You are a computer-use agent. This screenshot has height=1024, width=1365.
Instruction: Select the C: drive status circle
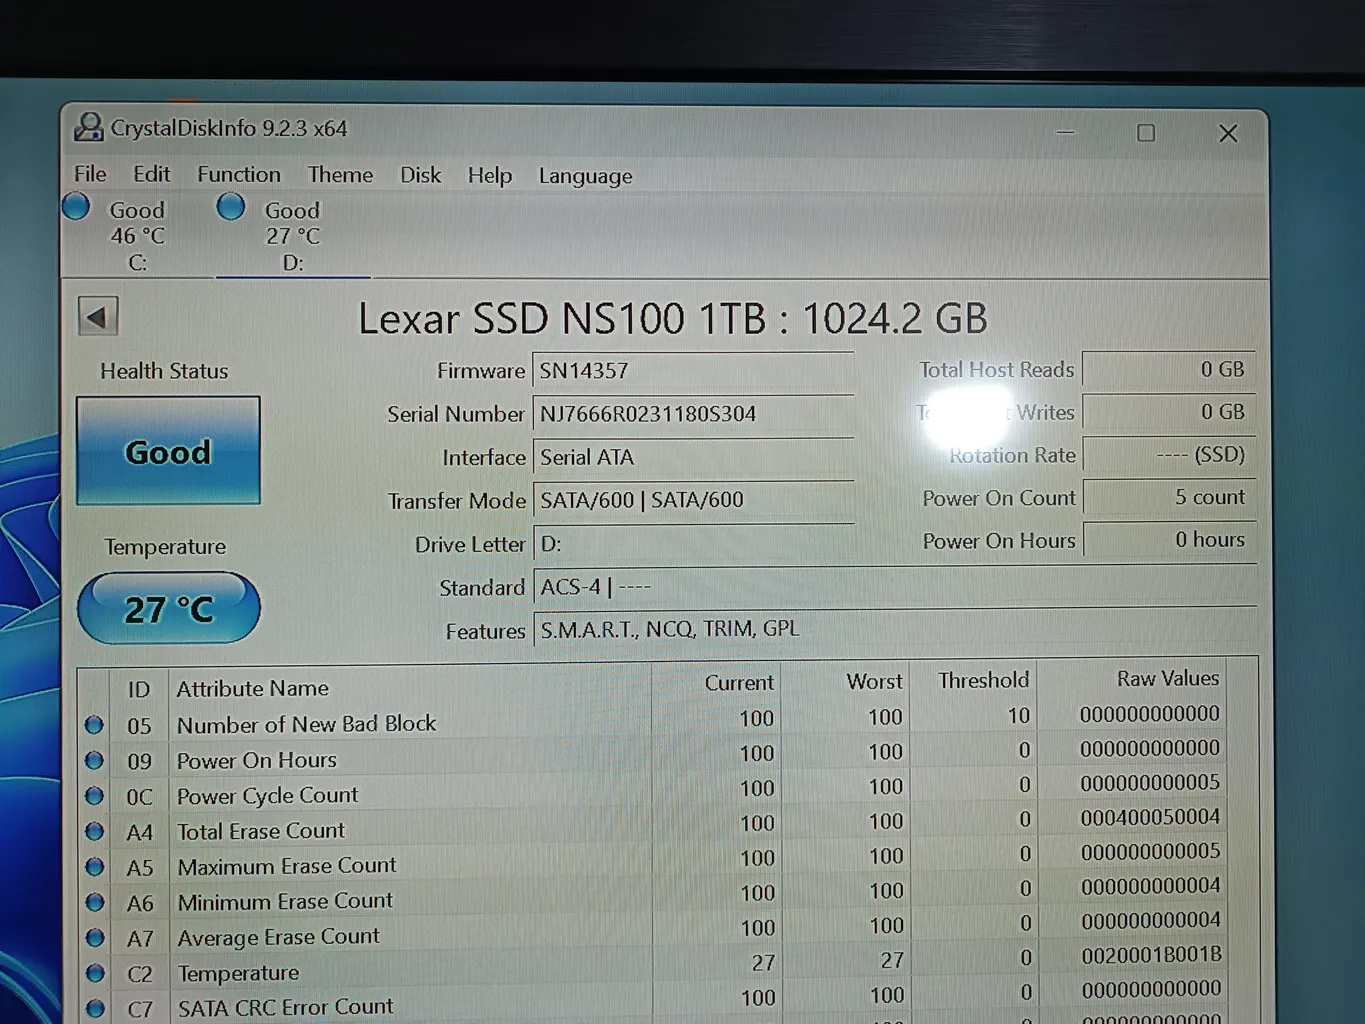(x=76, y=207)
